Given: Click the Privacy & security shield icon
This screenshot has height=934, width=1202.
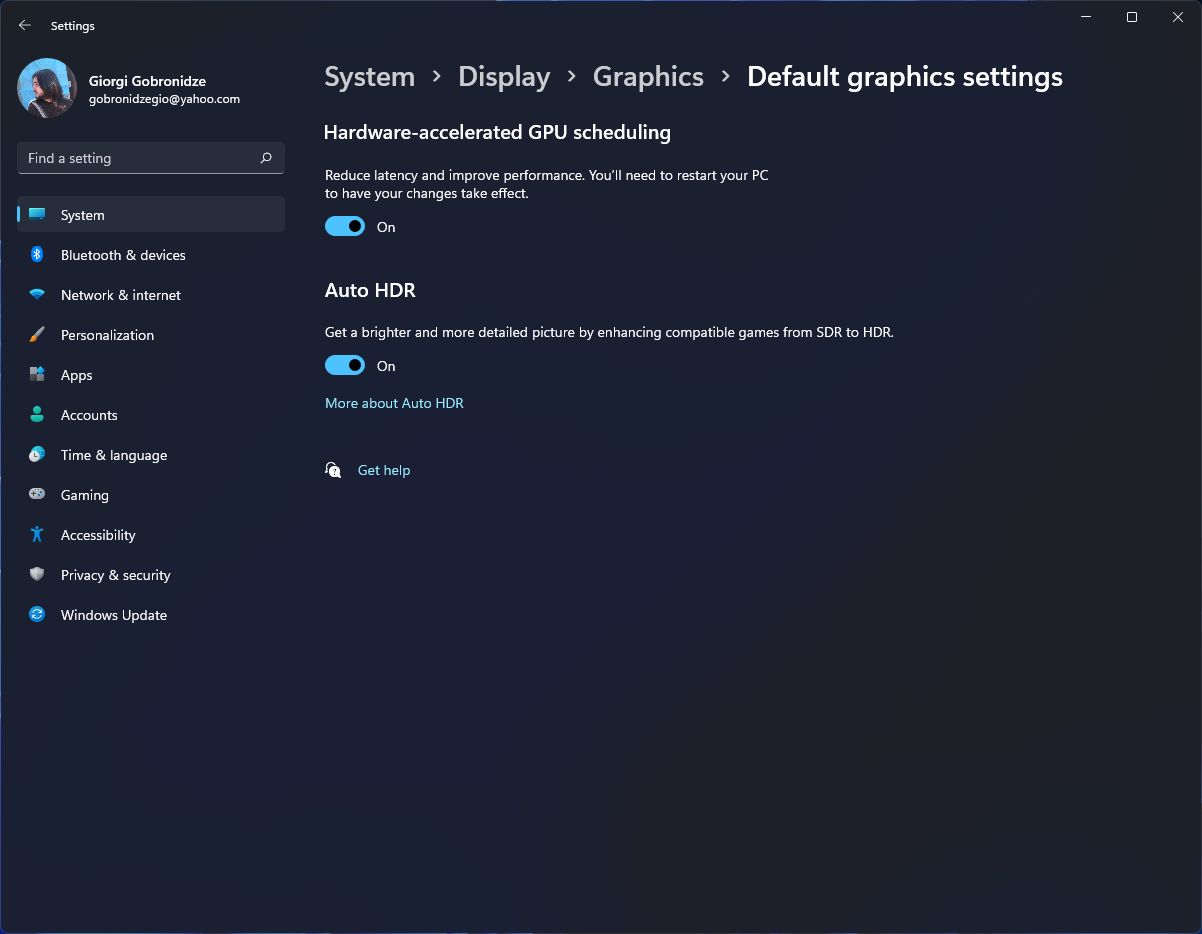Looking at the screenshot, I should point(37,575).
